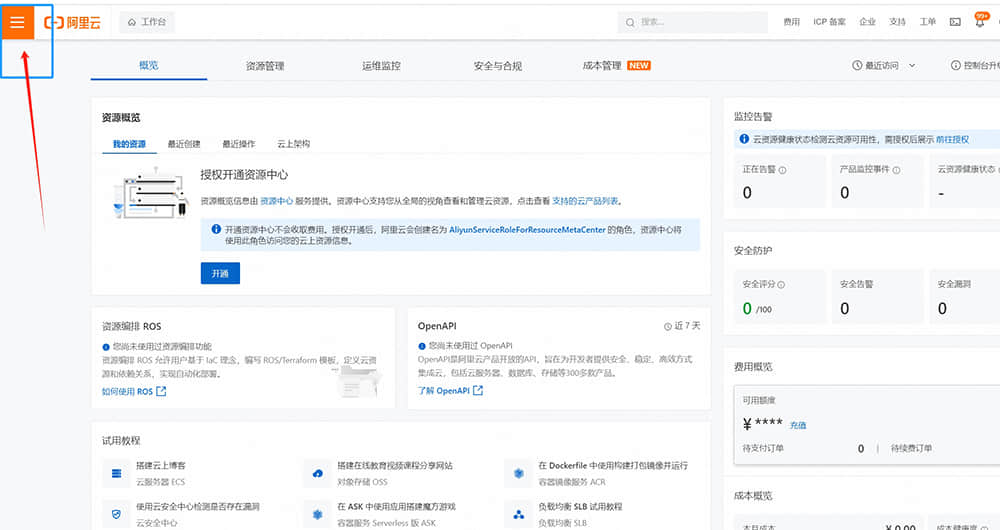Click the magnifier icon in search box
This screenshot has width=1000, height=530.
tap(630, 22)
